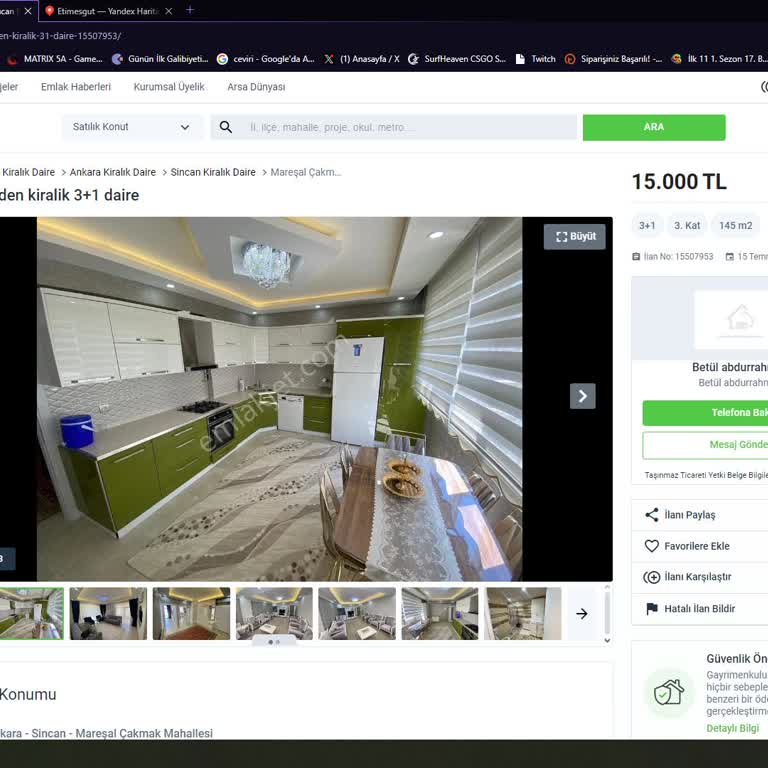Select the fourth living room thumbnail
The height and width of the screenshot is (768, 768).
coord(274,614)
